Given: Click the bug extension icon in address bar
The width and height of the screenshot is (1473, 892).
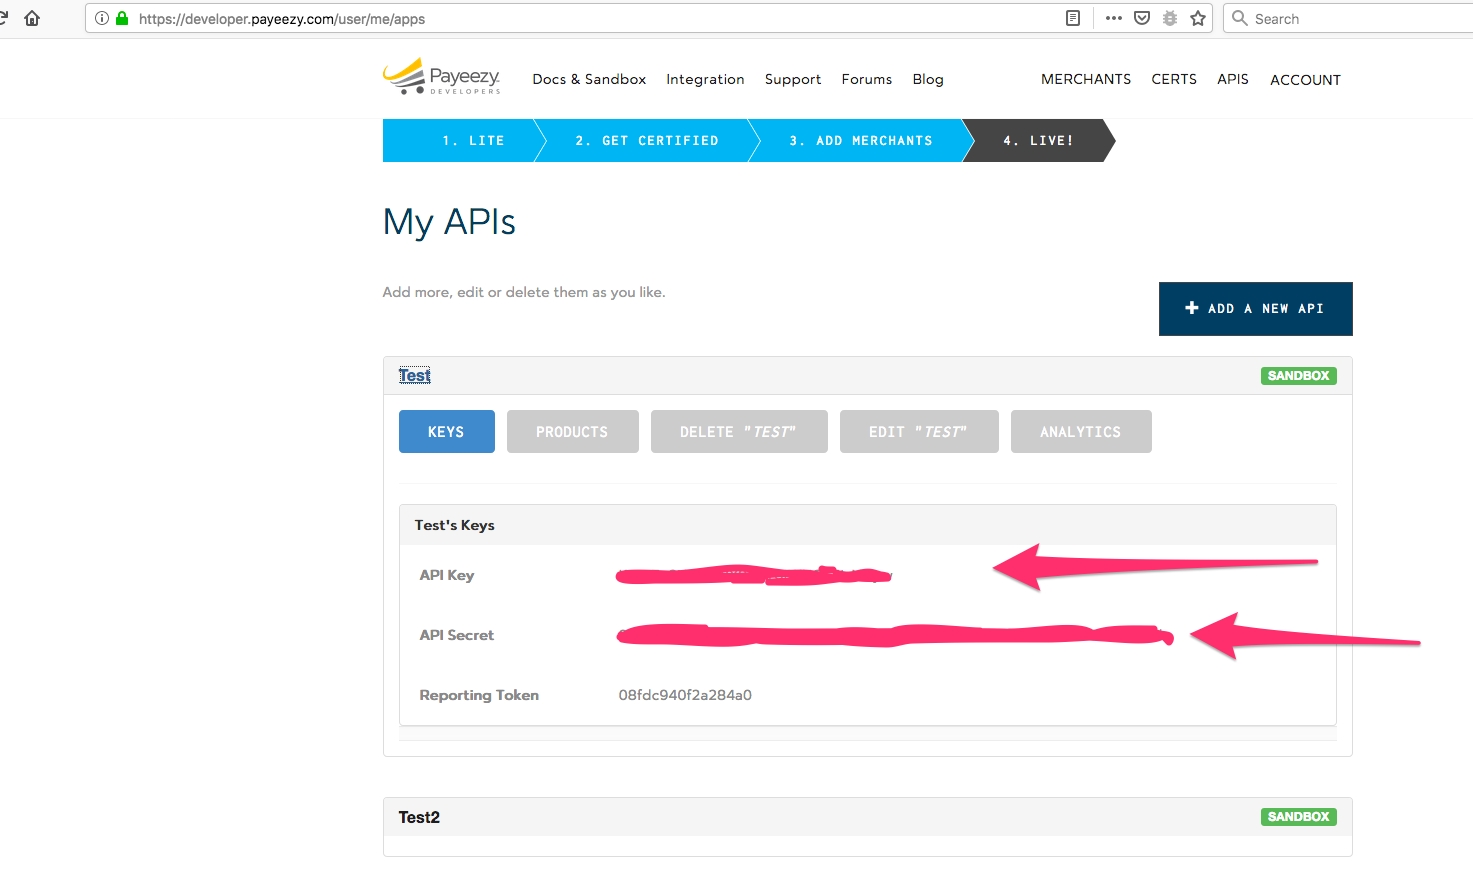Looking at the screenshot, I should [x=1170, y=18].
